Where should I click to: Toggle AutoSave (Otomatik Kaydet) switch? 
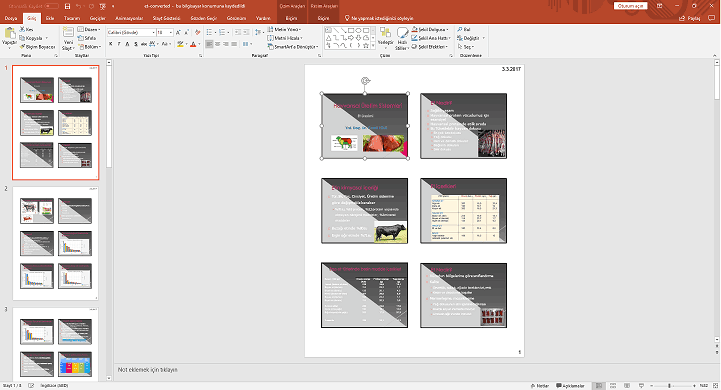[x=52, y=6]
